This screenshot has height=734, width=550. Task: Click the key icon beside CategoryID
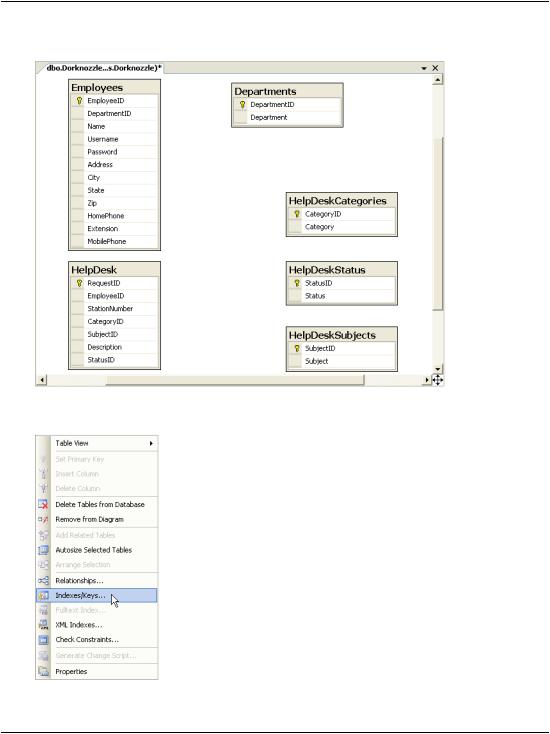click(297, 214)
